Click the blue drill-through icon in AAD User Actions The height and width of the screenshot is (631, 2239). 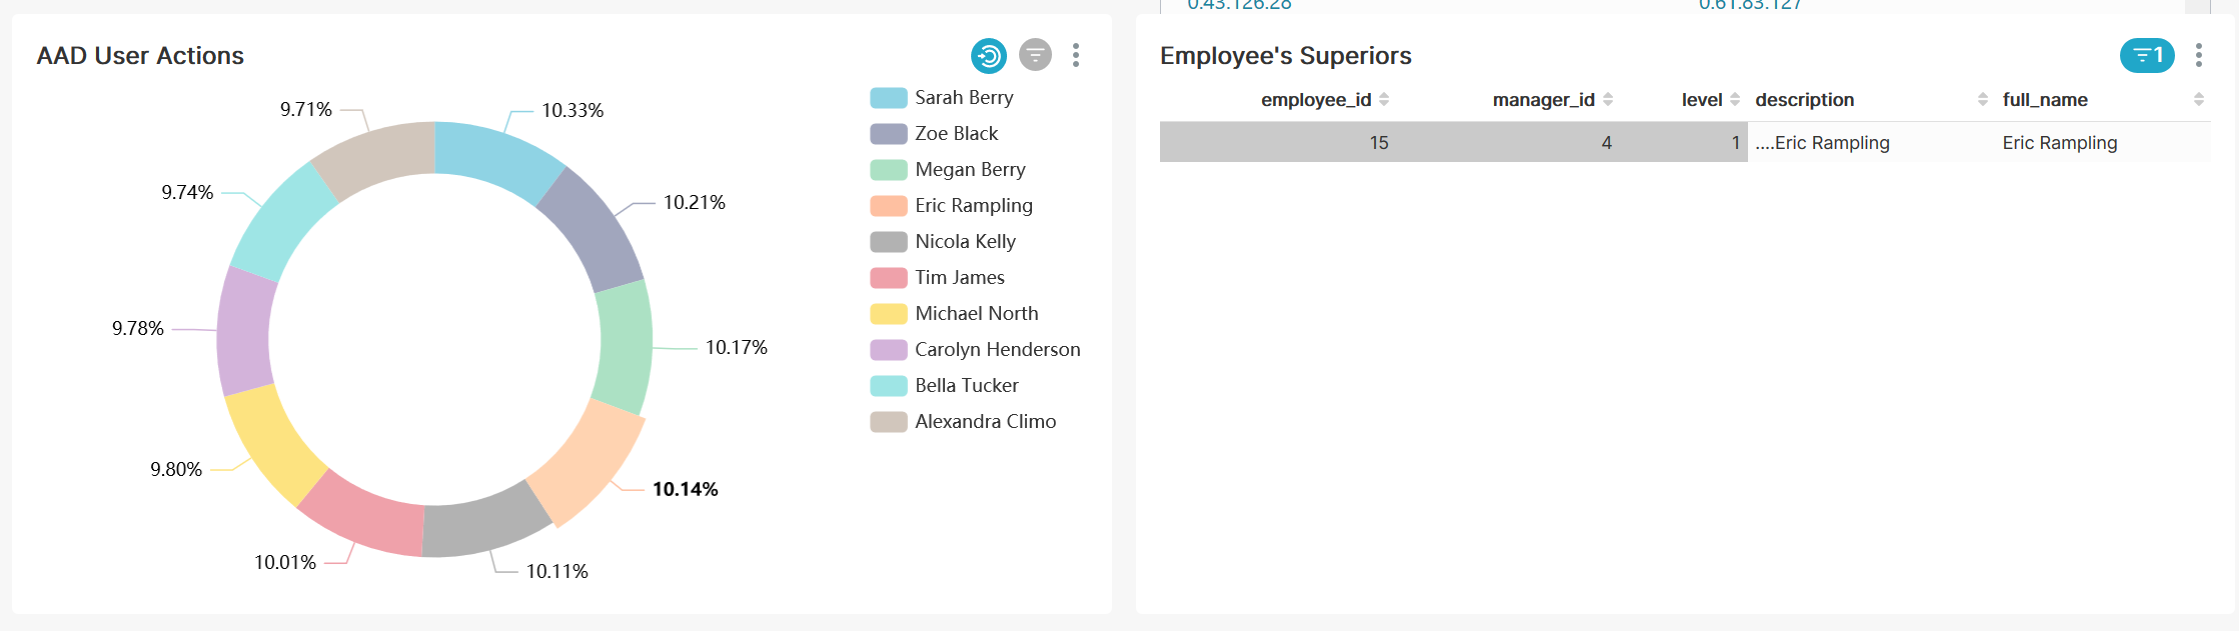[989, 55]
